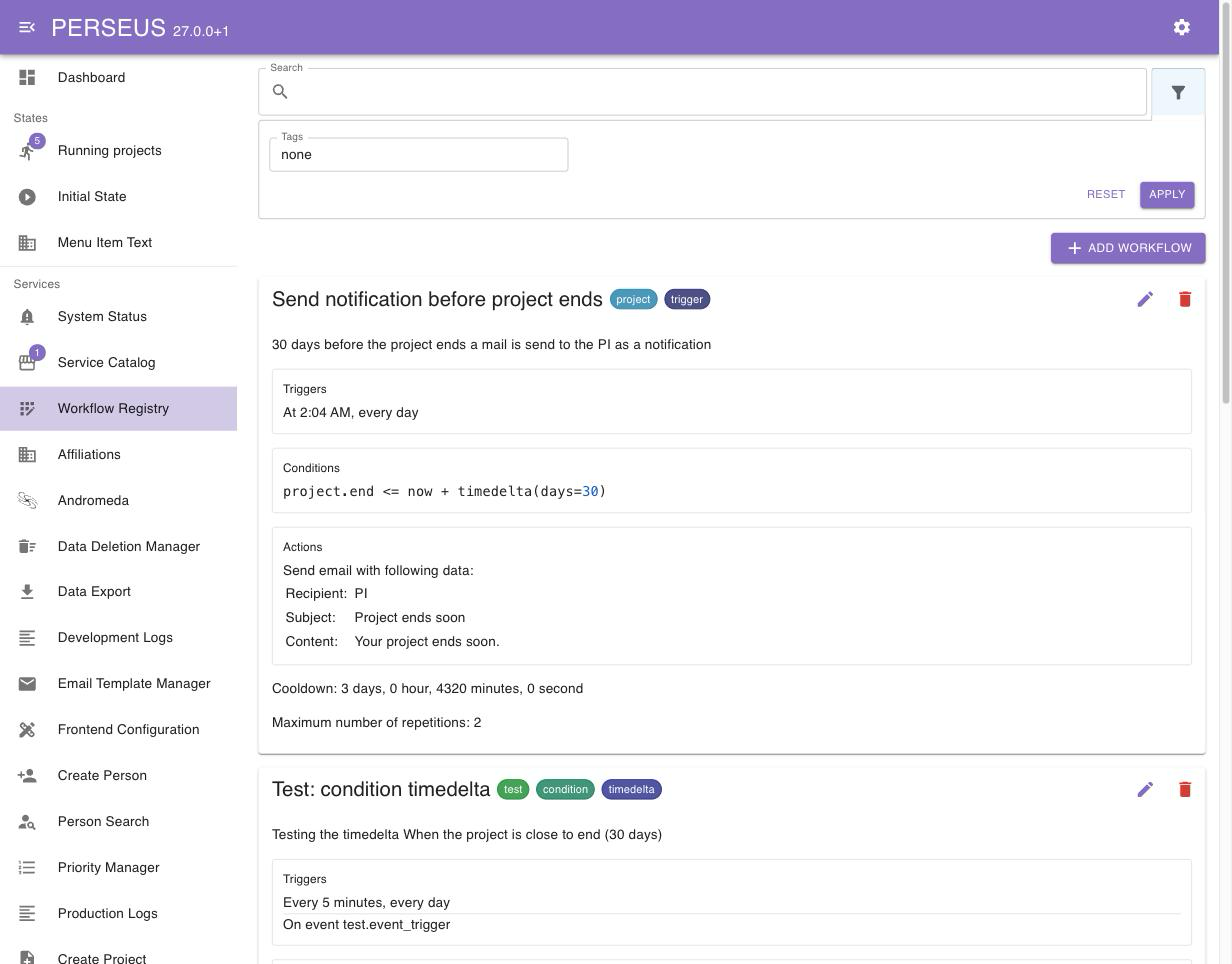Edit the Test: condition timedelta workflow
This screenshot has width=1232, height=964.
tap(1145, 789)
